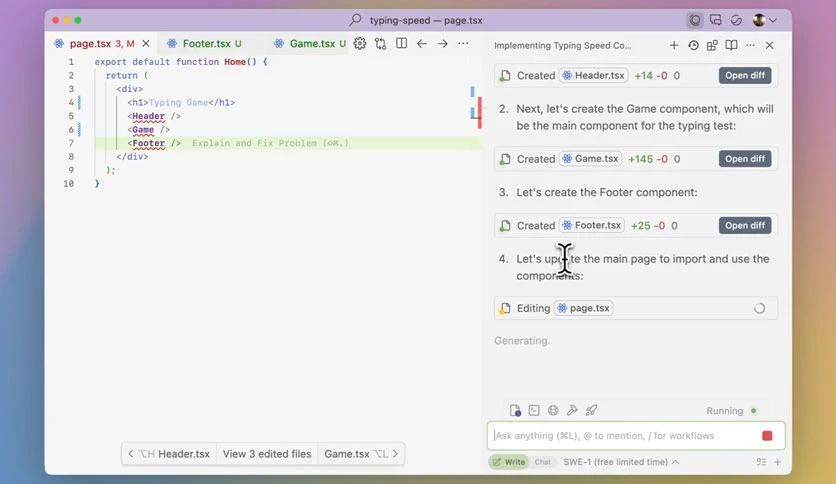This screenshot has height=484, width=836.
Task: Go forward with the right arrow
Action: 443,44
